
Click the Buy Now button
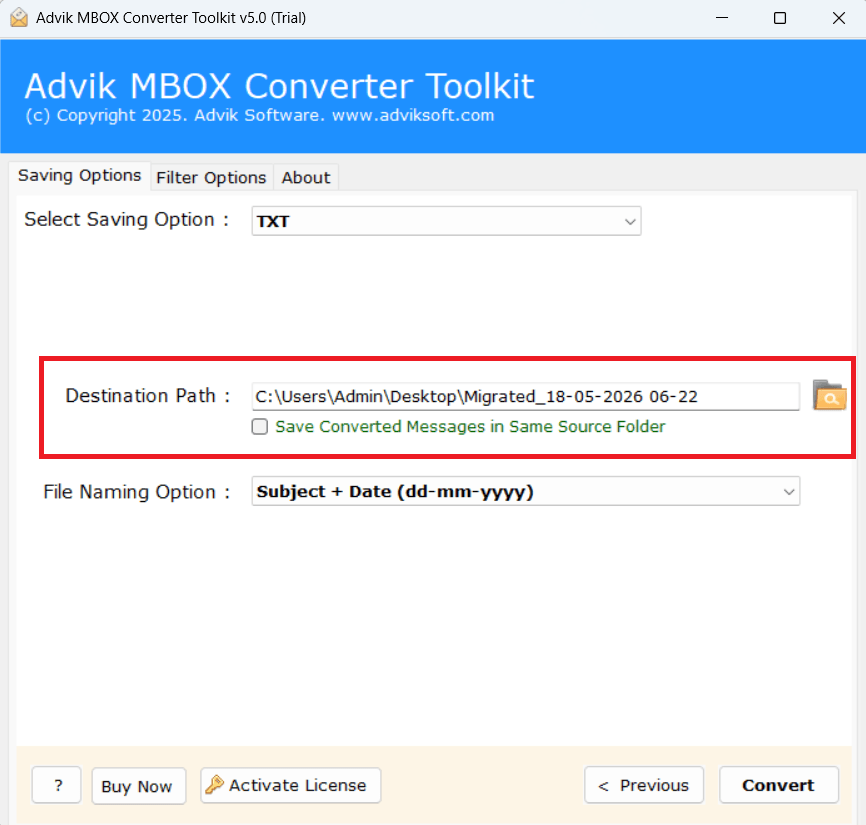pyautogui.click(x=139, y=786)
